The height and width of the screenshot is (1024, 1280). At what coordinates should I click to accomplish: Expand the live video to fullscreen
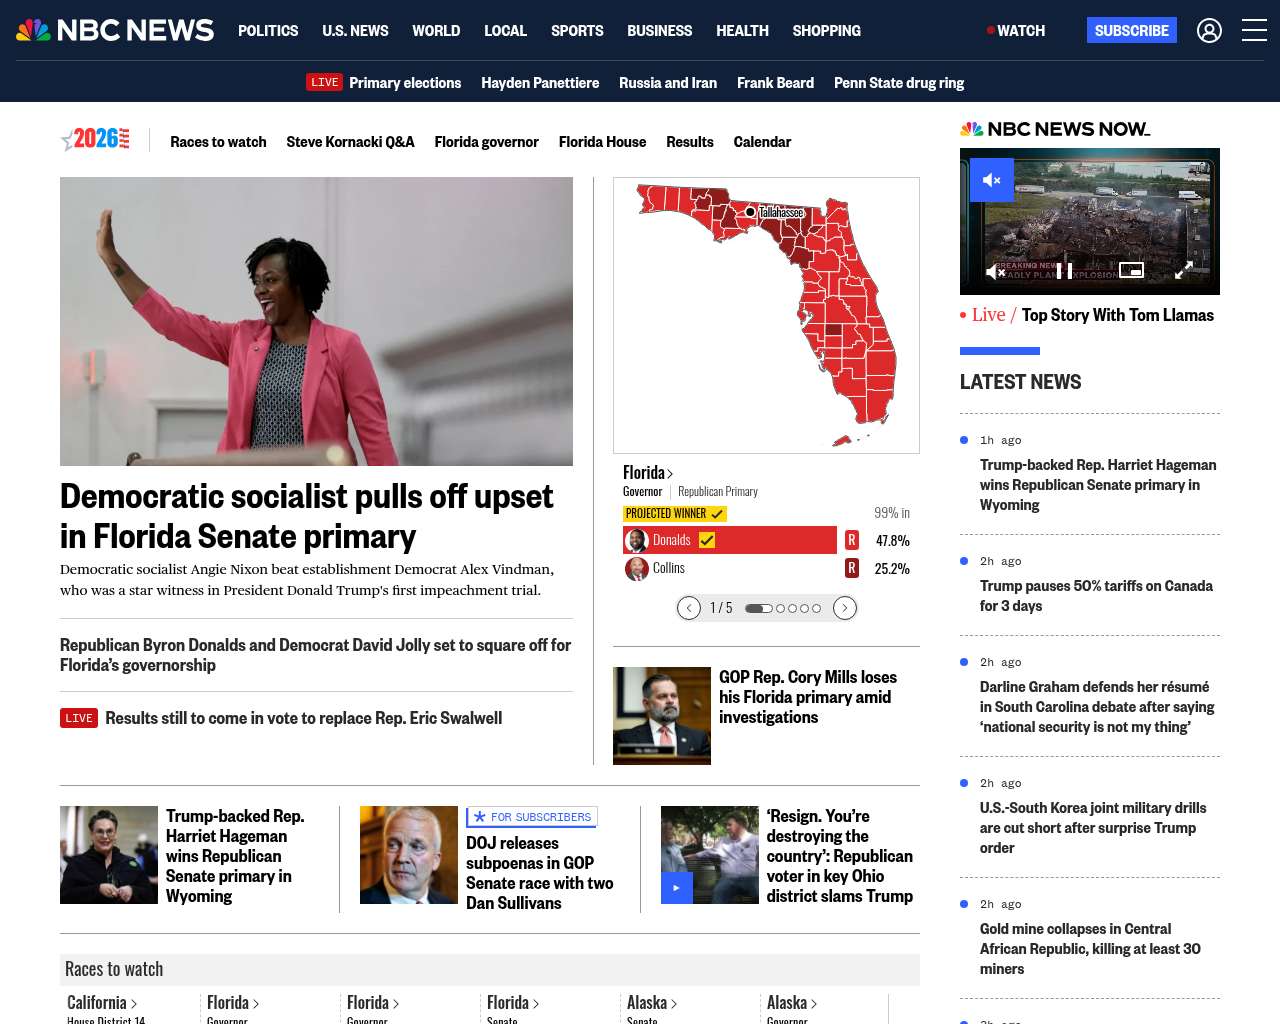[x=1183, y=270]
